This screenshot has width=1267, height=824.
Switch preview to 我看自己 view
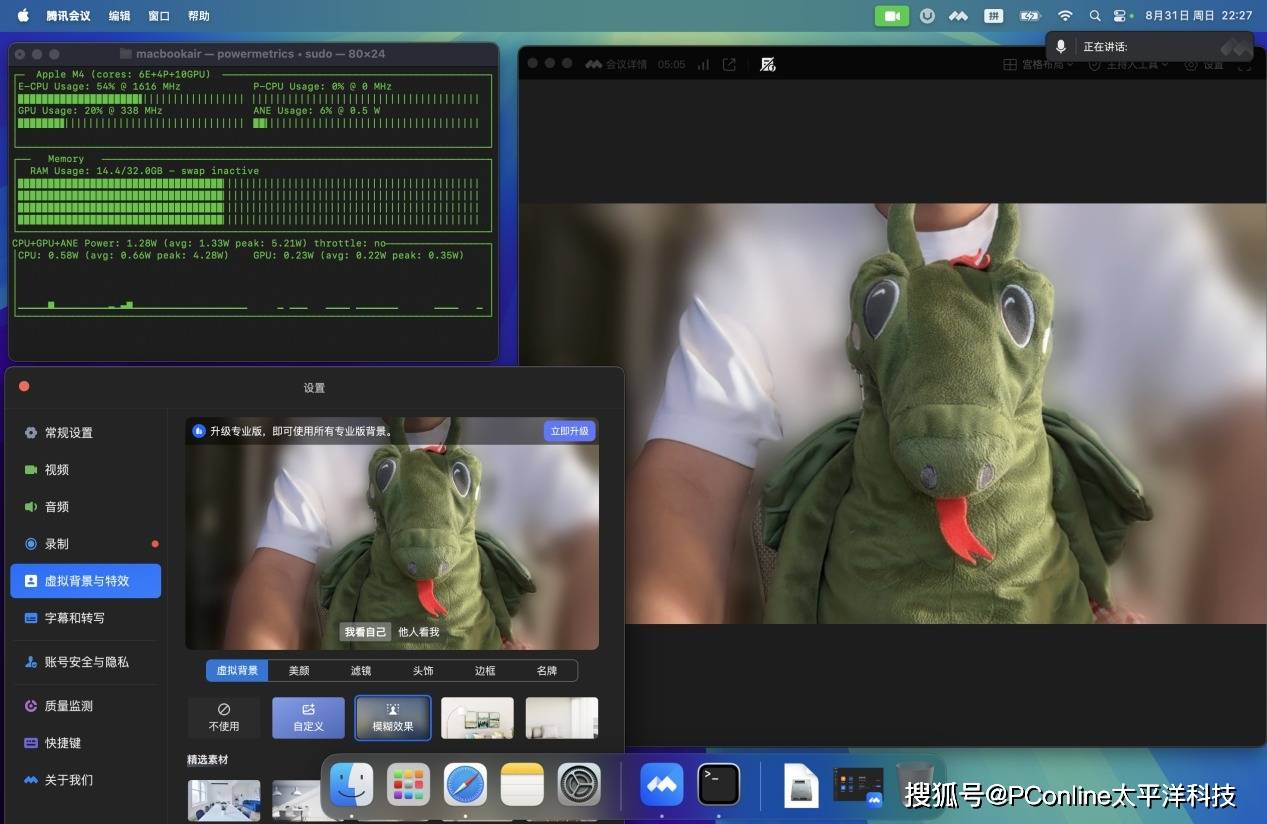365,632
